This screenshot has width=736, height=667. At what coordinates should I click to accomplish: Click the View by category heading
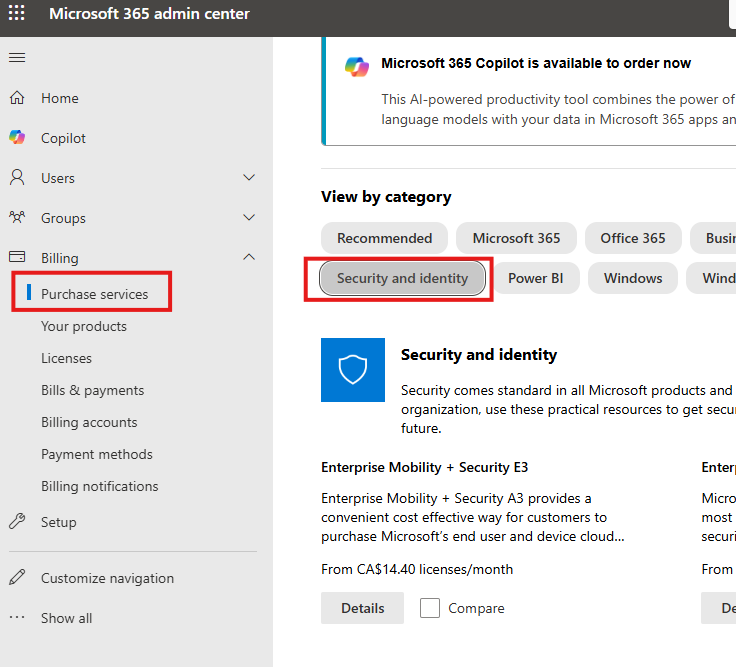(386, 197)
